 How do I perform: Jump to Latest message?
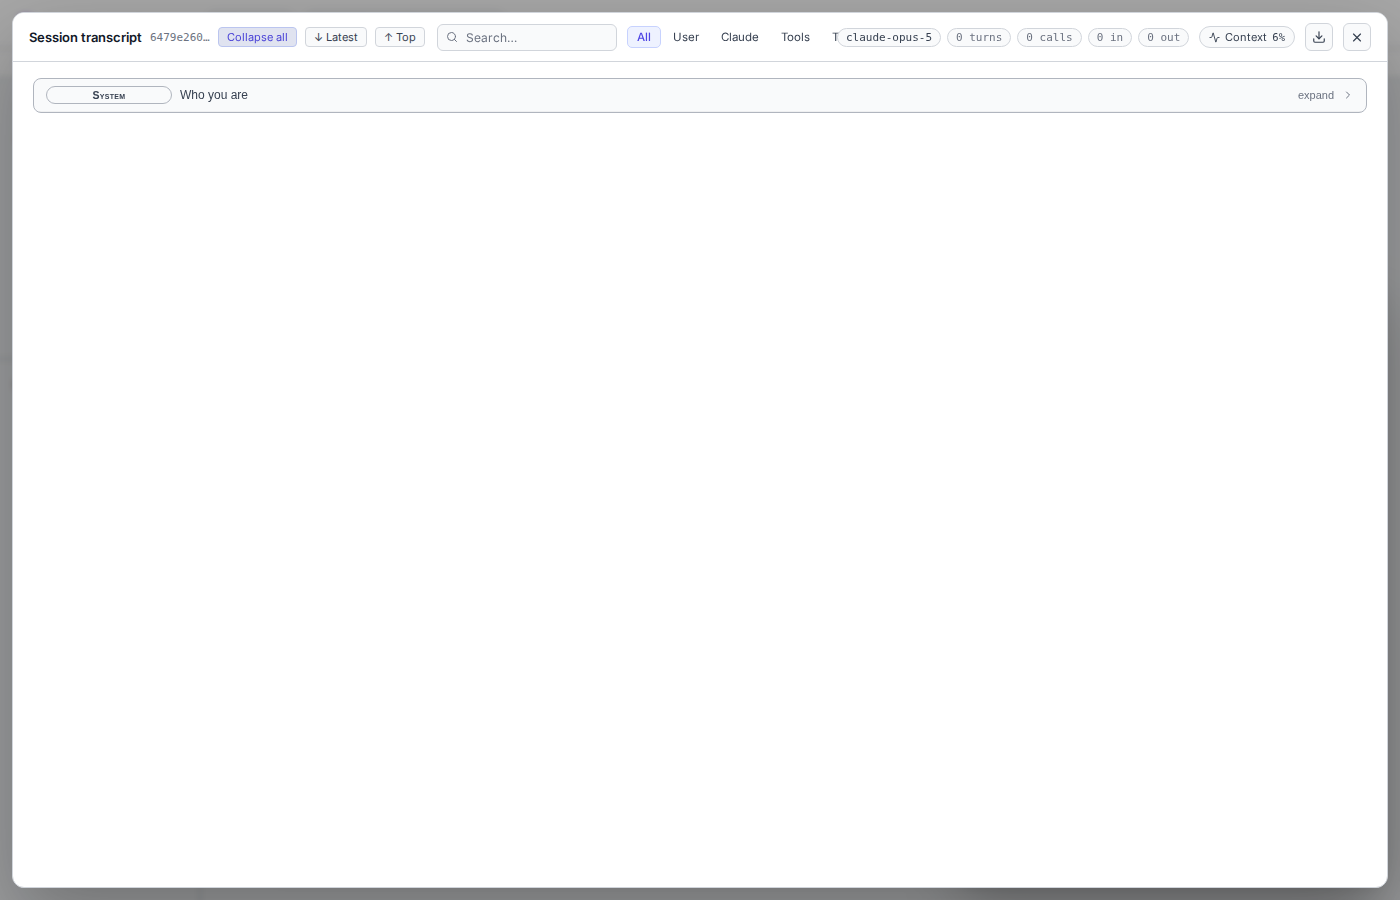(x=336, y=37)
